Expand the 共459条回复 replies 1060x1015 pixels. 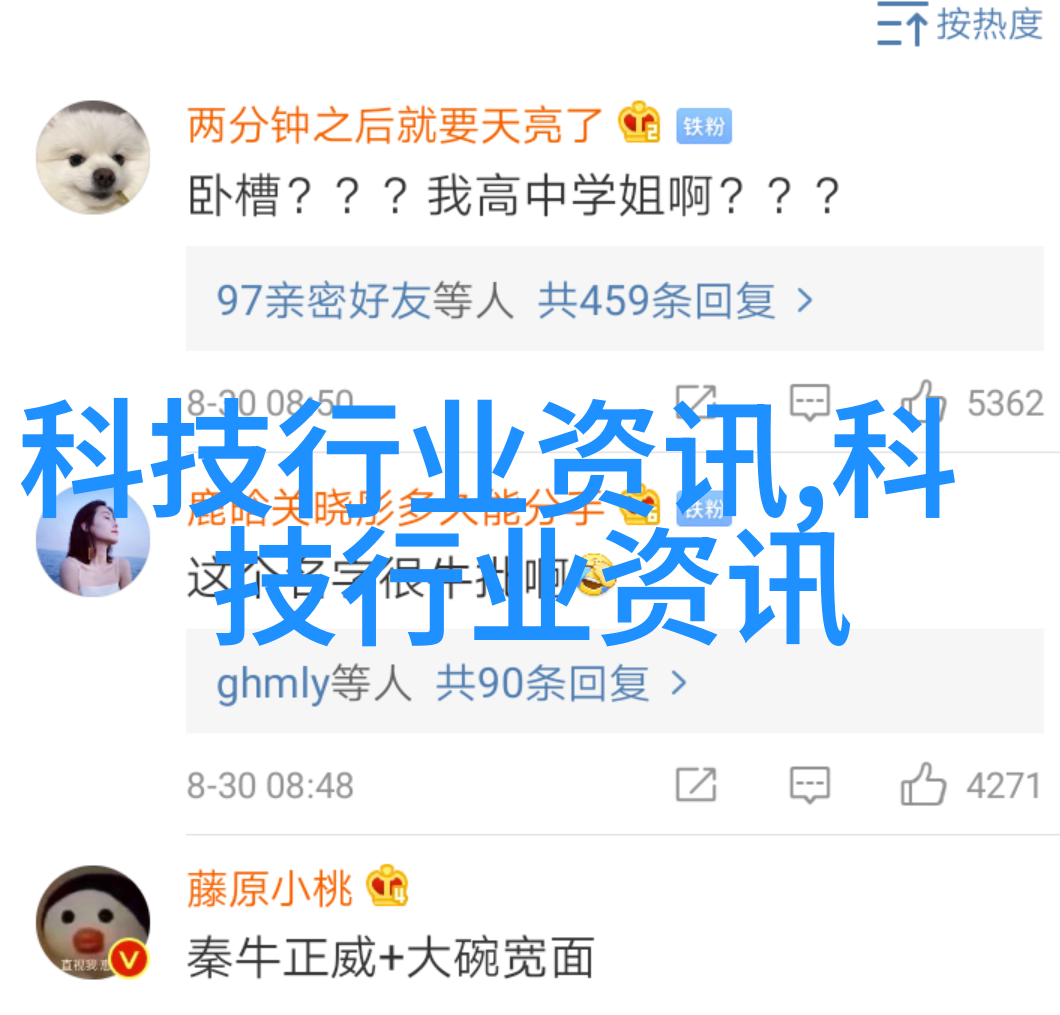[x=656, y=301]
